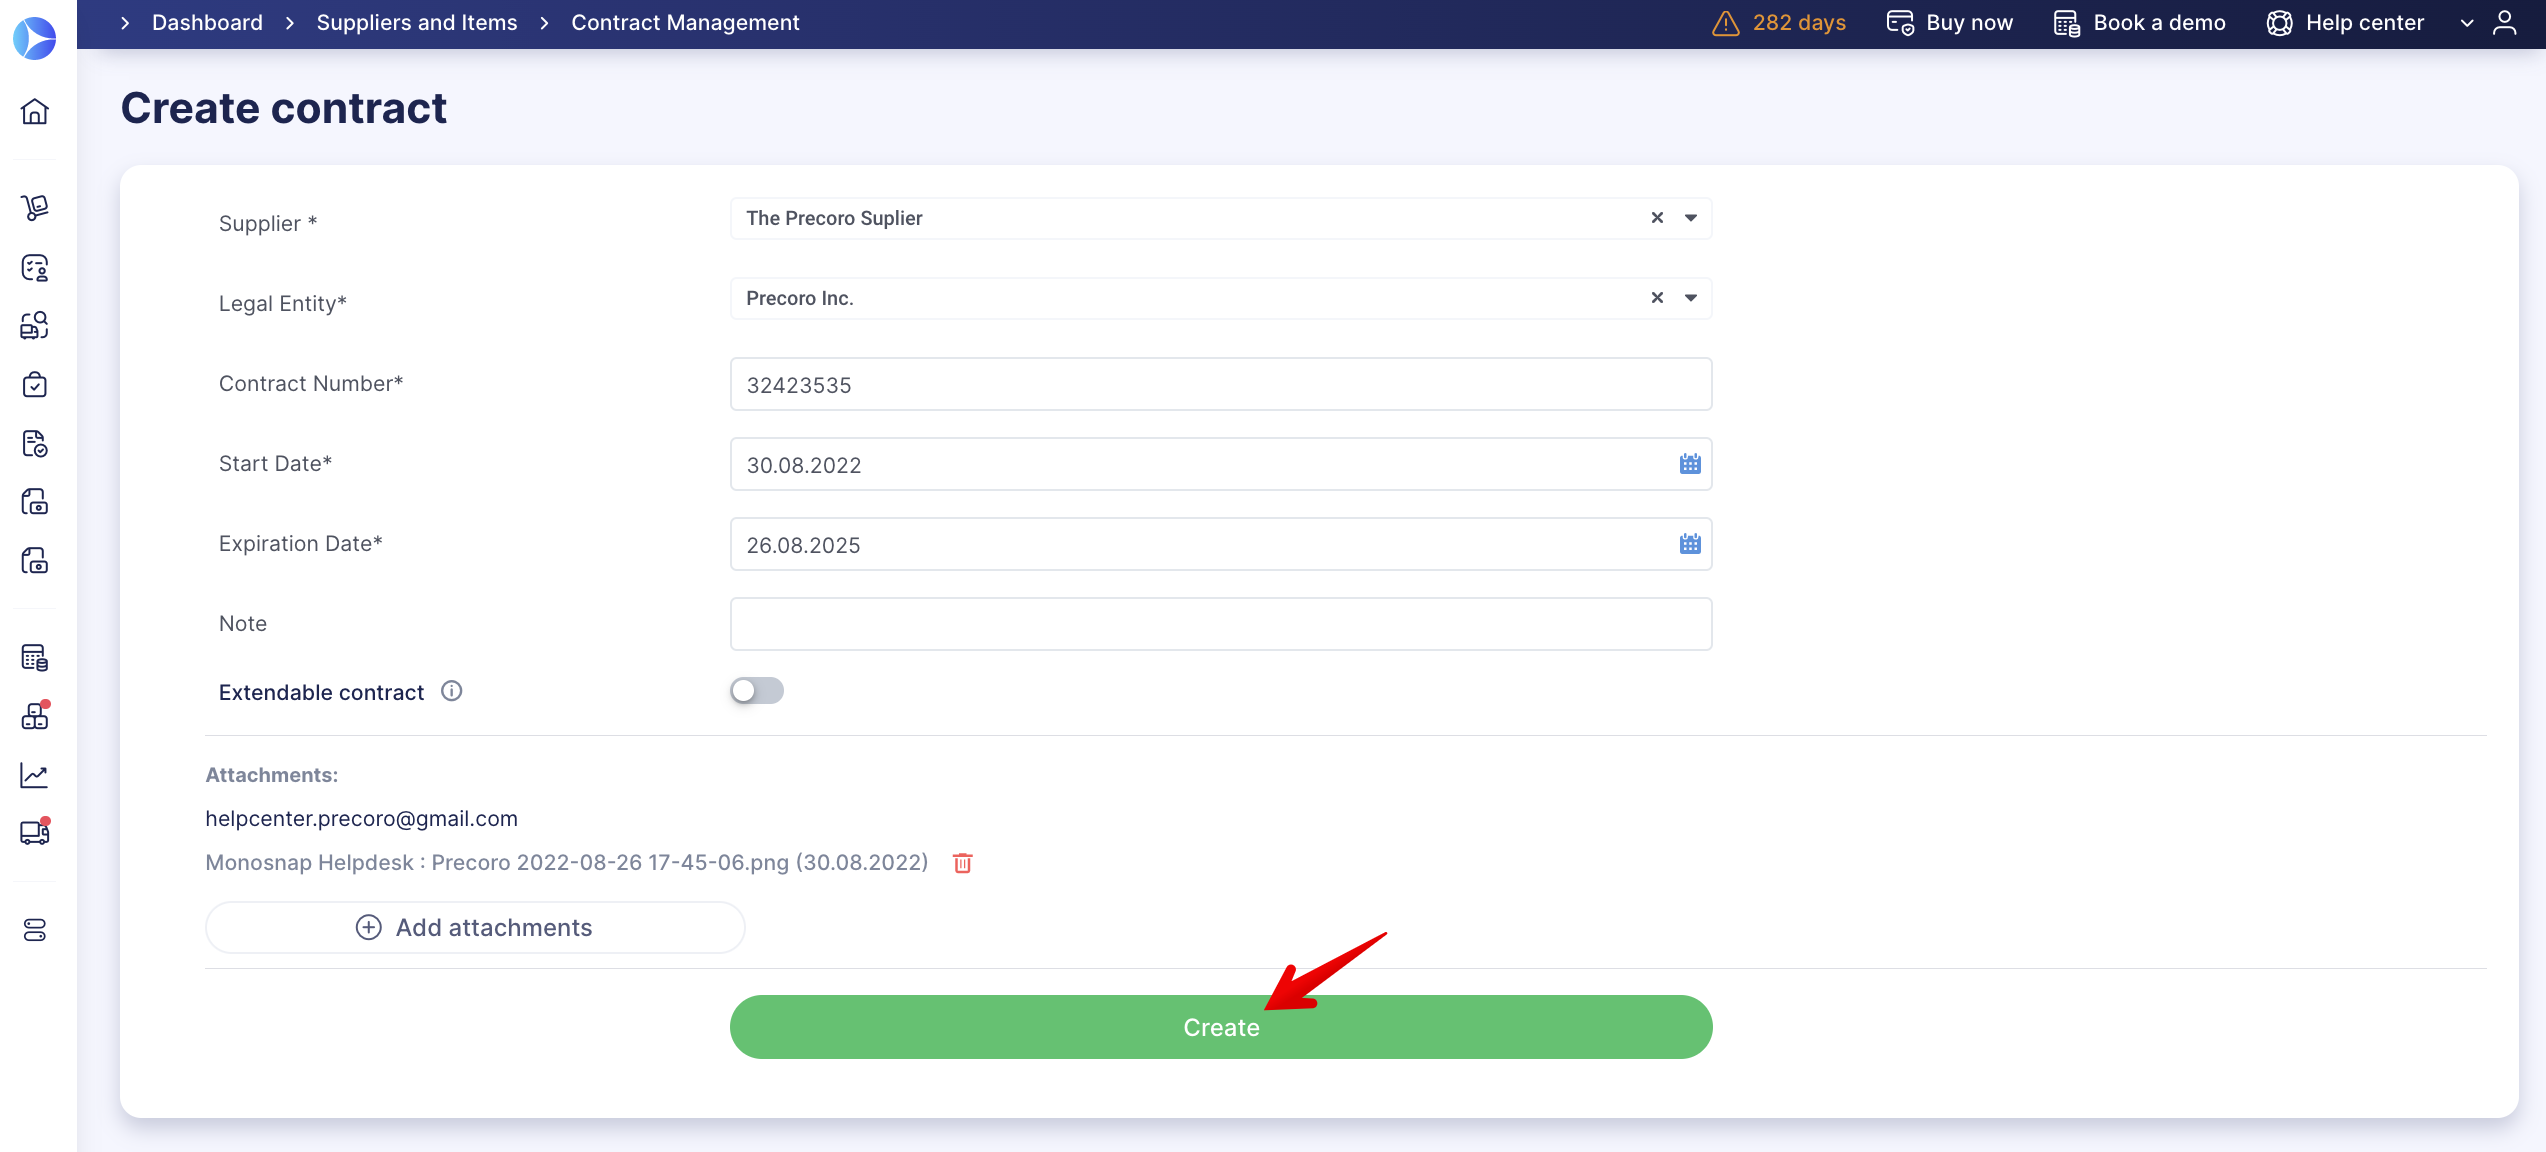Image resolution: width=2546 pixels, height=1152 pixels.
Task: Delete the Monosnap attachment with trash icon
Action: [x=963, y=863]
